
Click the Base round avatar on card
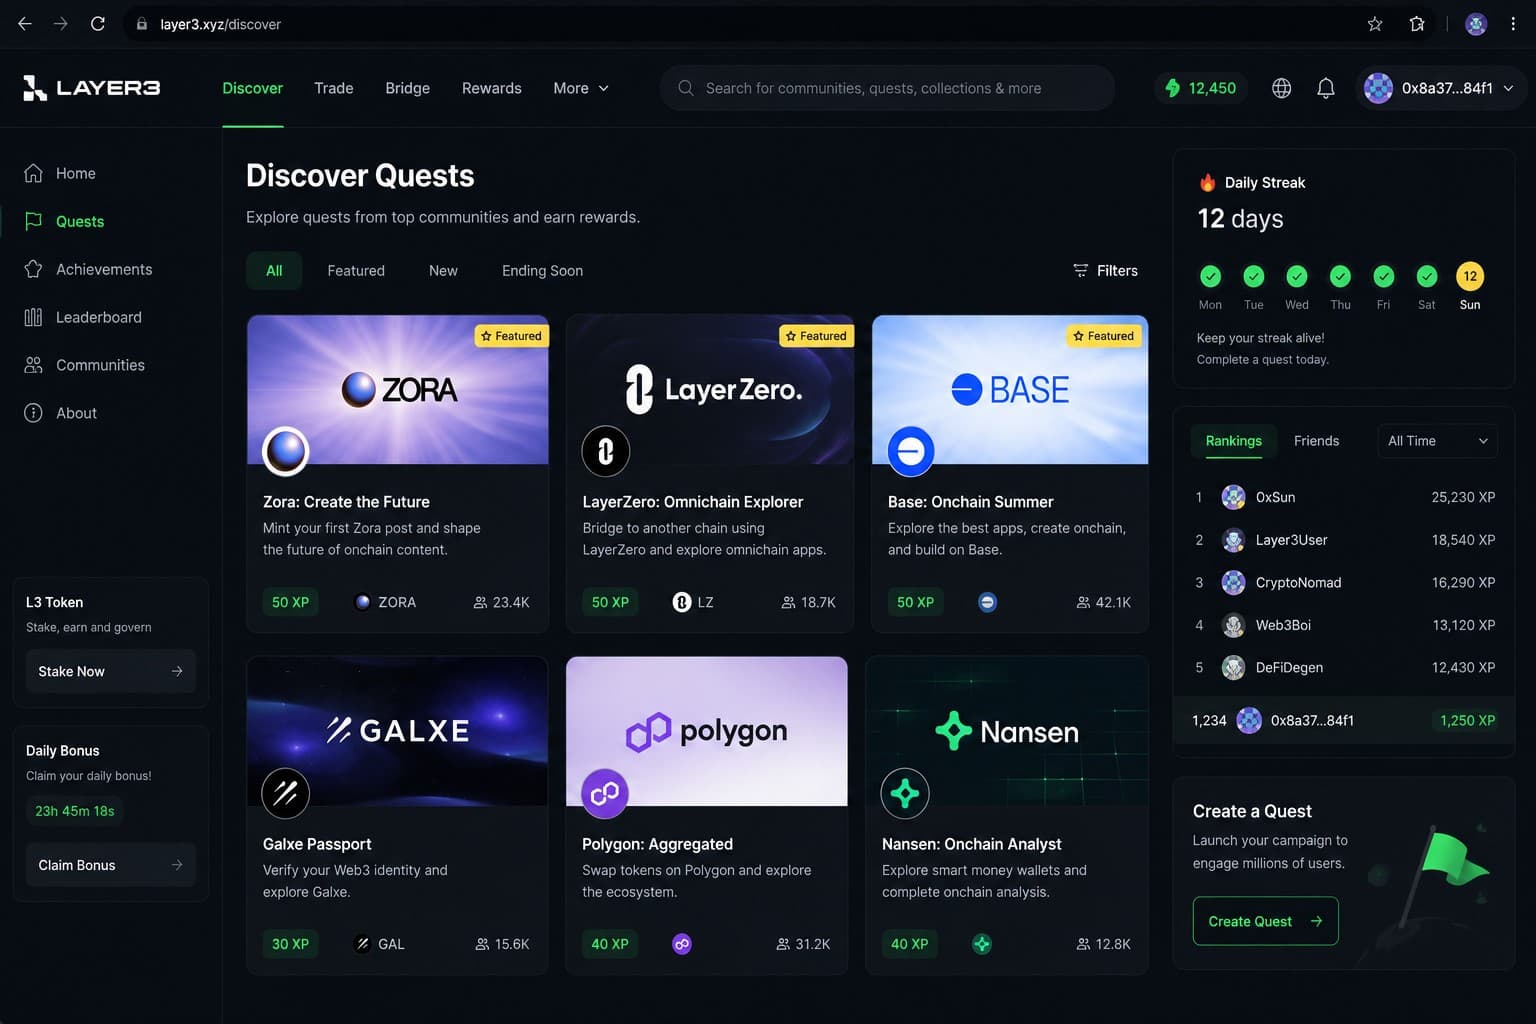click(911, 451)
